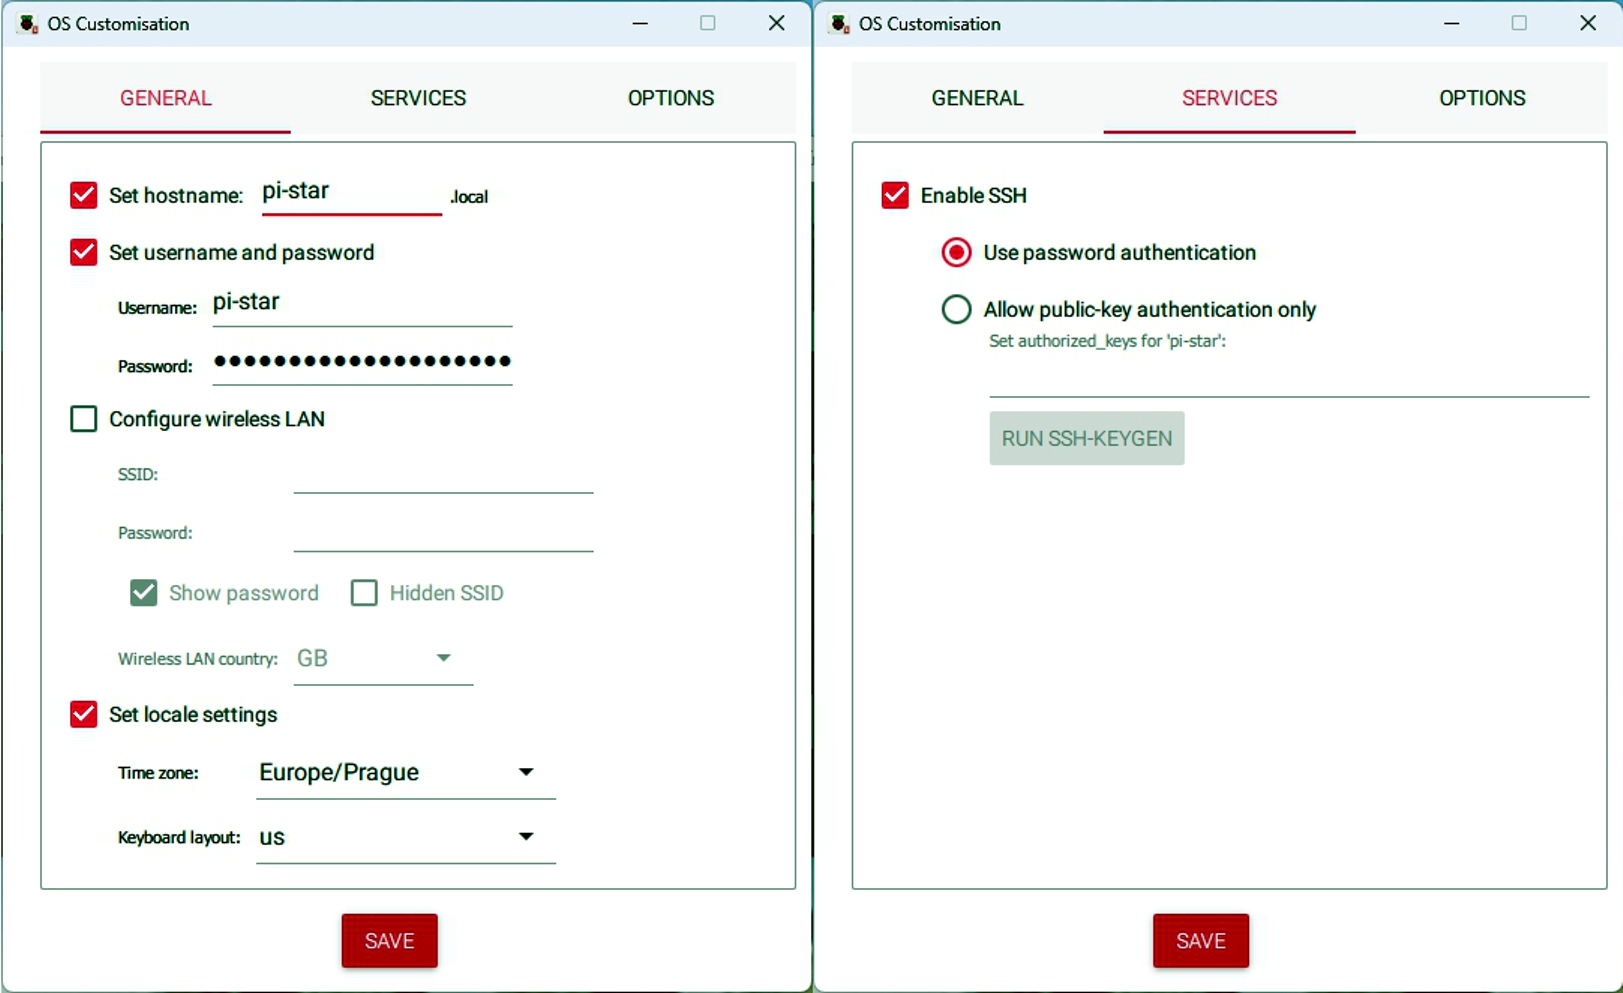
Task: Toggle Set locale settings checkbox
Action: (84, 714)
